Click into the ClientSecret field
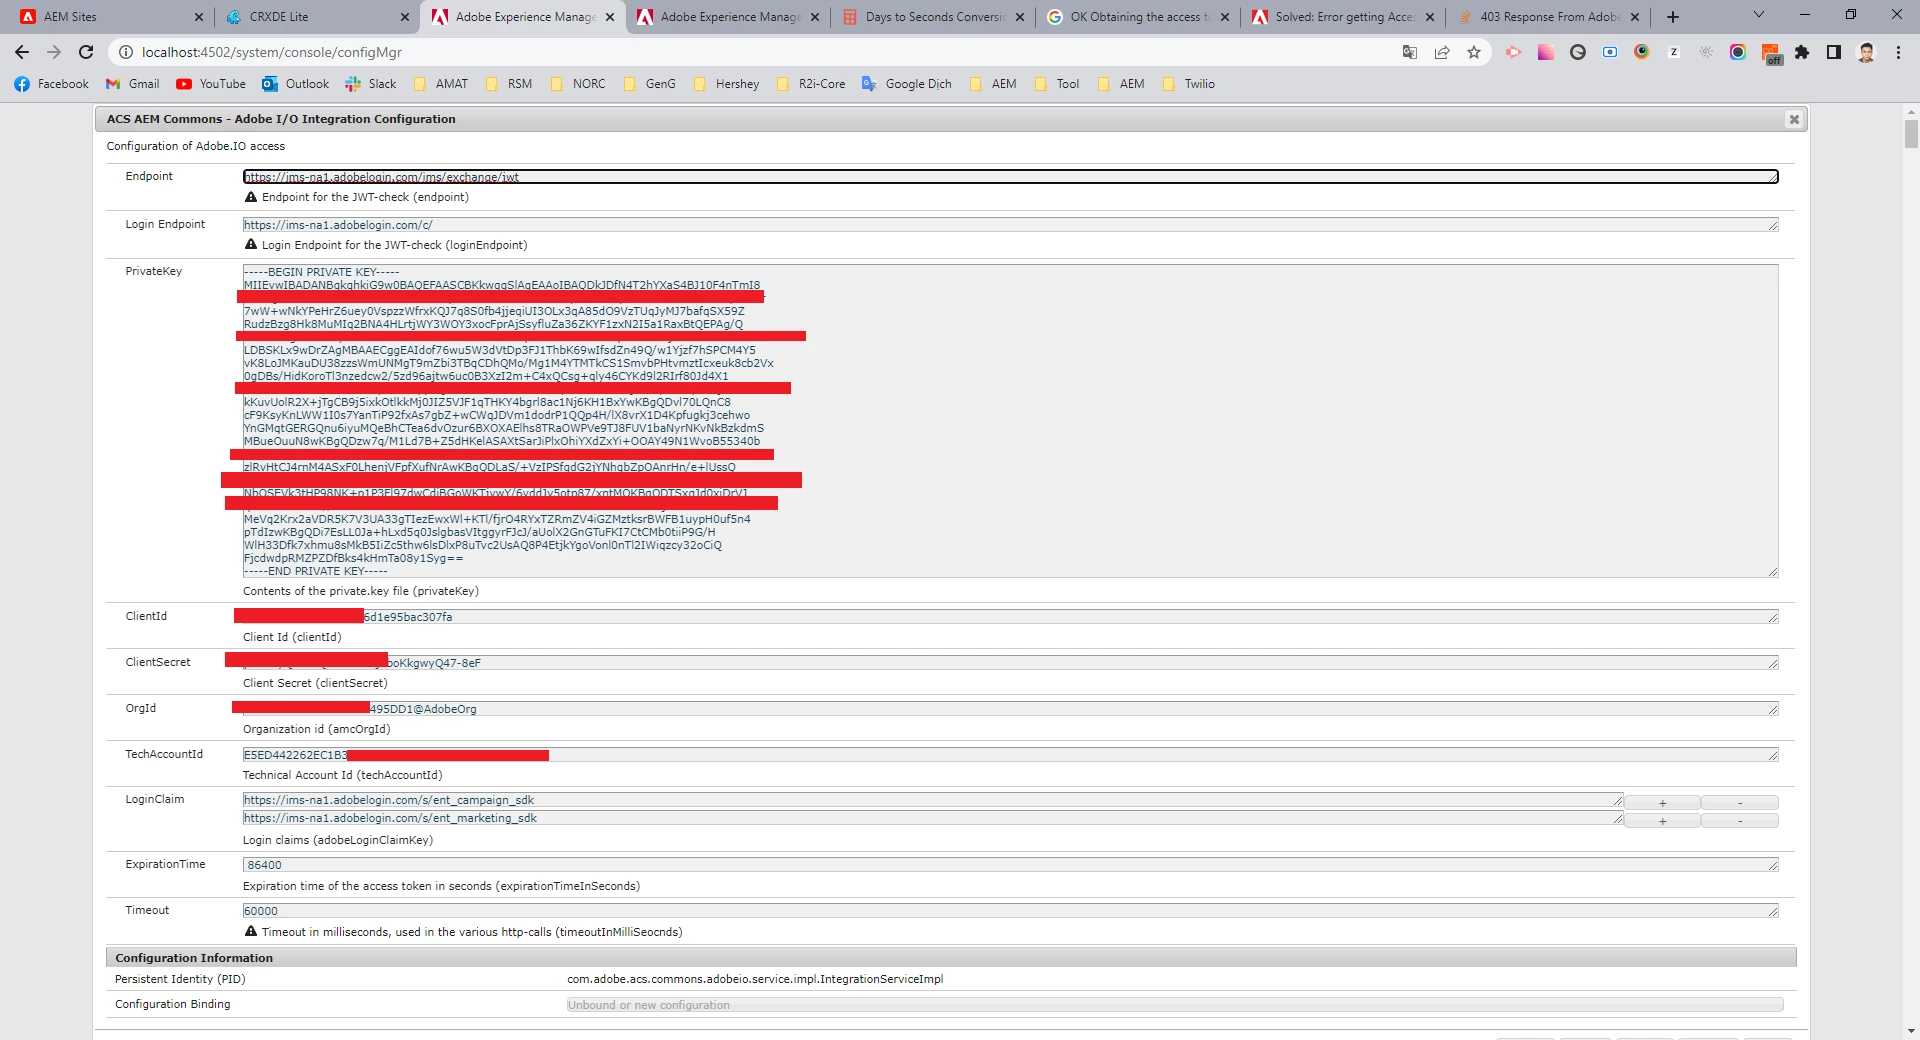Screen dimensions: 1920x1040 pyautogui.click(x=1011, y=663)
